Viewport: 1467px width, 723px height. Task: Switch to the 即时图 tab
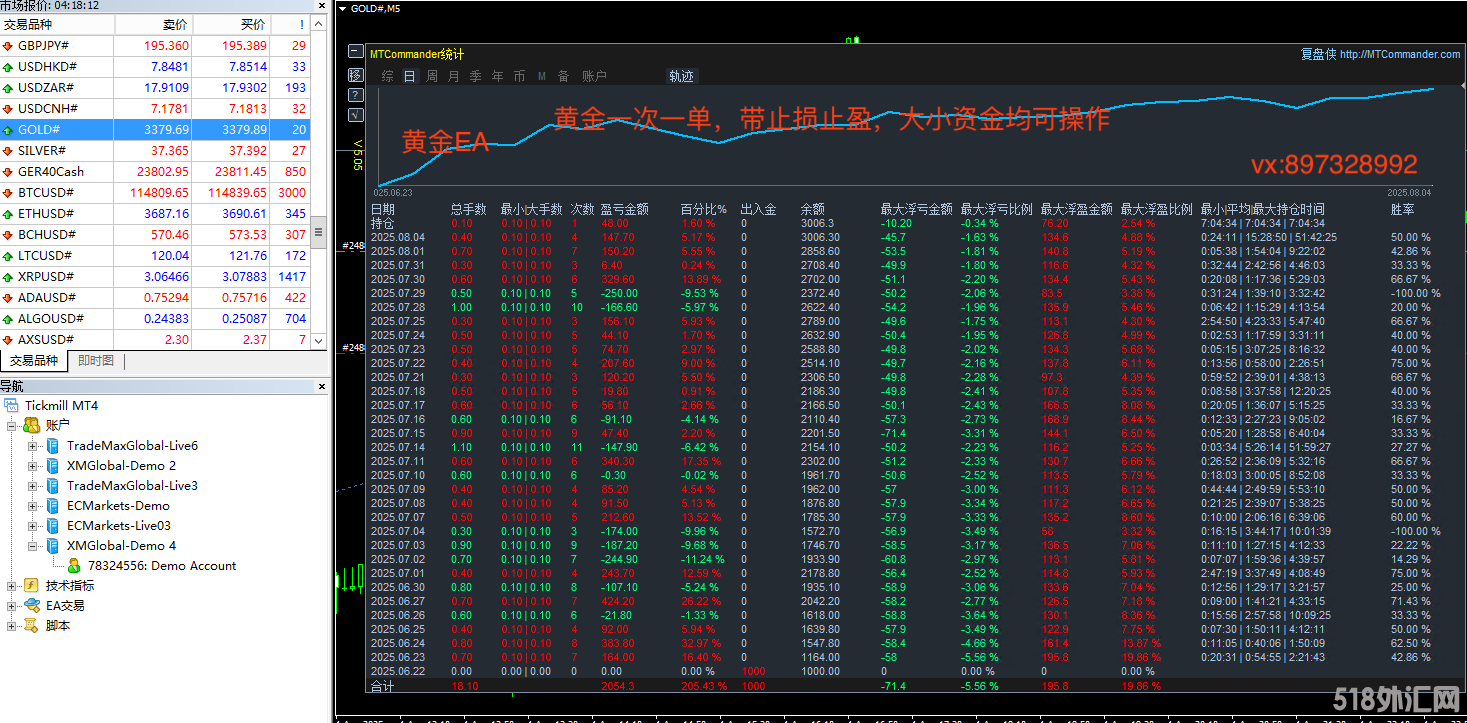tap(96, 361)
